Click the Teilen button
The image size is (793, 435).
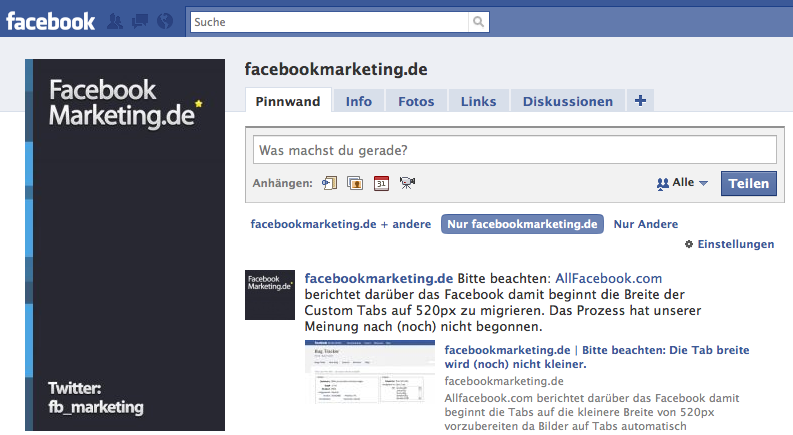coord(748,183)
